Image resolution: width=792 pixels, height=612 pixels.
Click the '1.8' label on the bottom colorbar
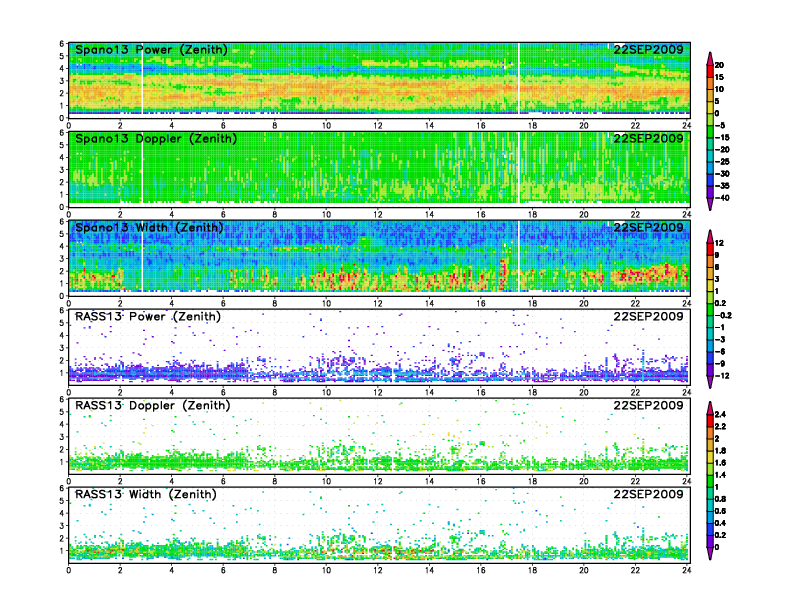(720, 450)
